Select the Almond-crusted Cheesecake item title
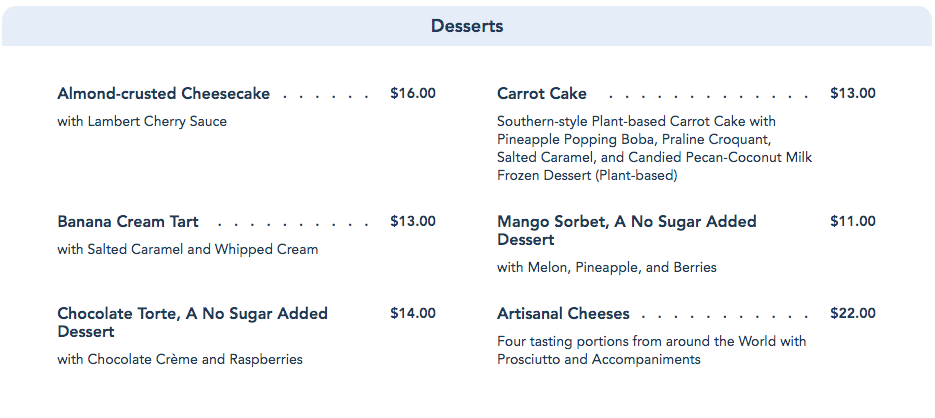 pos(164,94)
